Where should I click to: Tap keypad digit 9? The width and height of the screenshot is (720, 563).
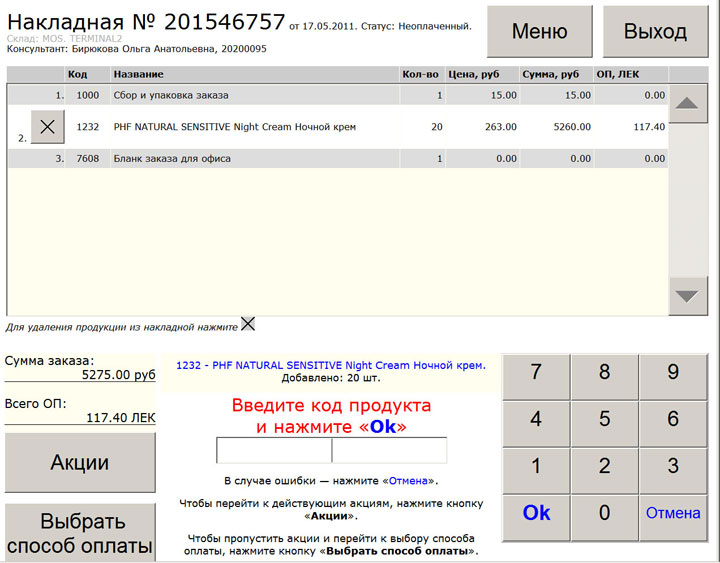[x=673, y=377]
